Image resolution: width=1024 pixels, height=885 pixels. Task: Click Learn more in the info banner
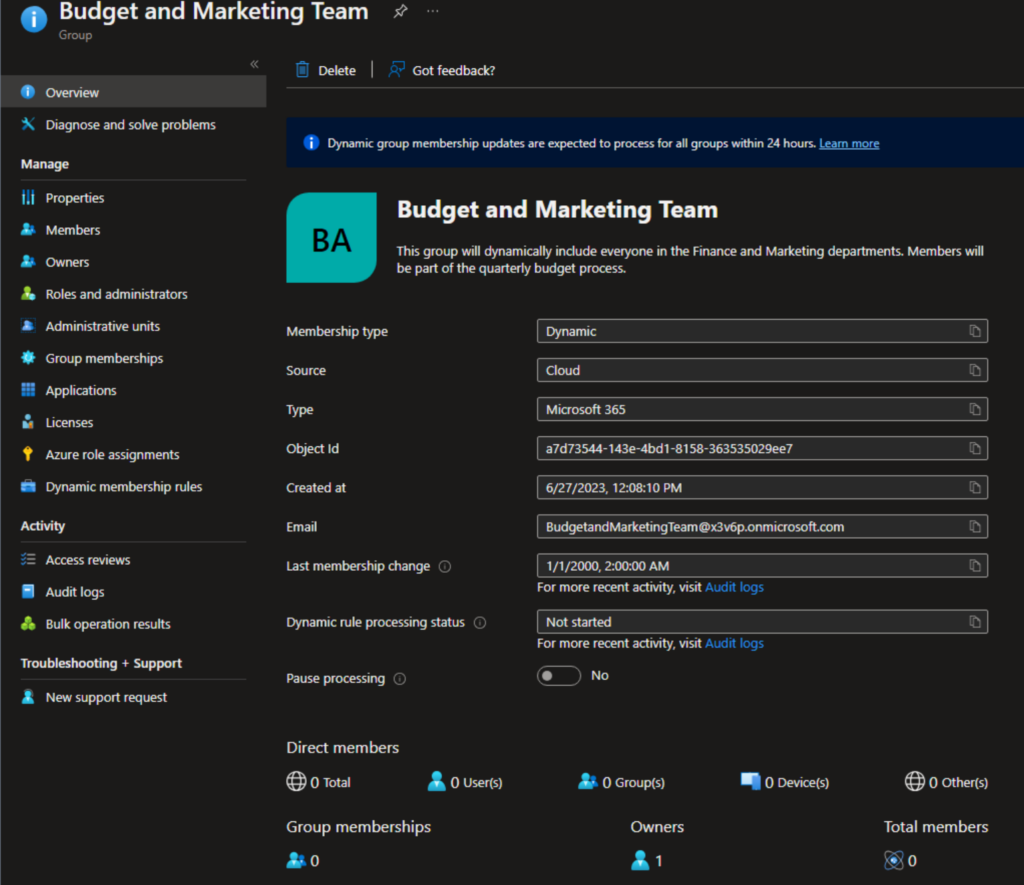(849, 143)
